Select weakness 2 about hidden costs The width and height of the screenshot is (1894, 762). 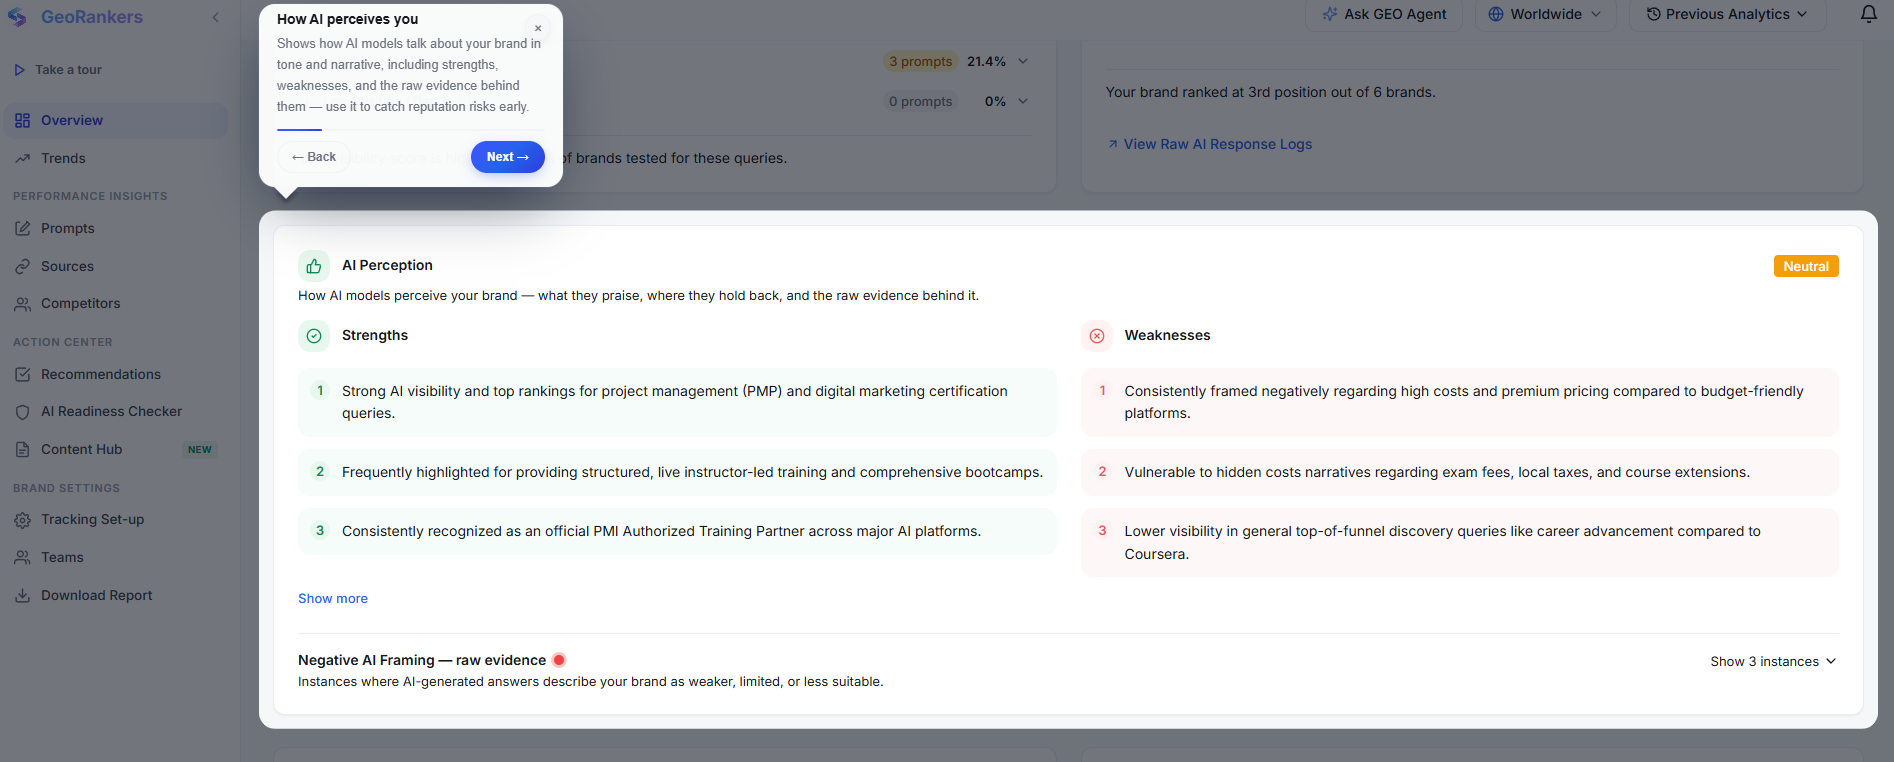(1460, 472)
